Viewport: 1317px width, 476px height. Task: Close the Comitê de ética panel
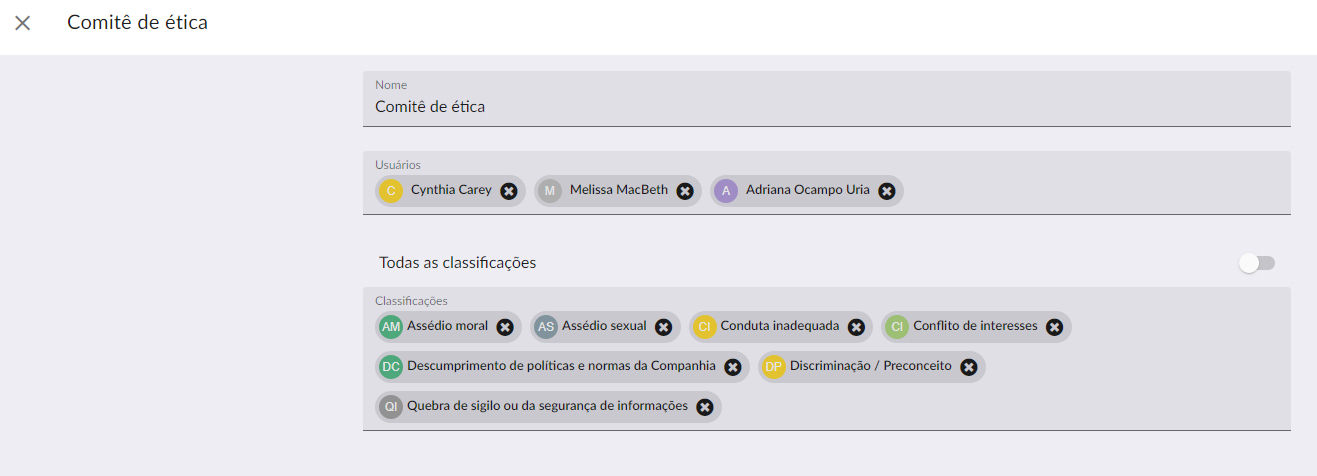click(23, 23)
